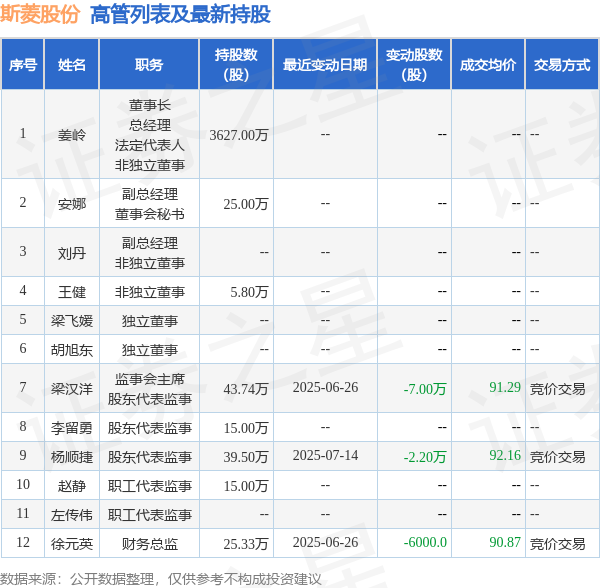Click the 财务总监 position text
Image resolution: width=600 pixels, height=588 pixels.
(x=150, y=544)
